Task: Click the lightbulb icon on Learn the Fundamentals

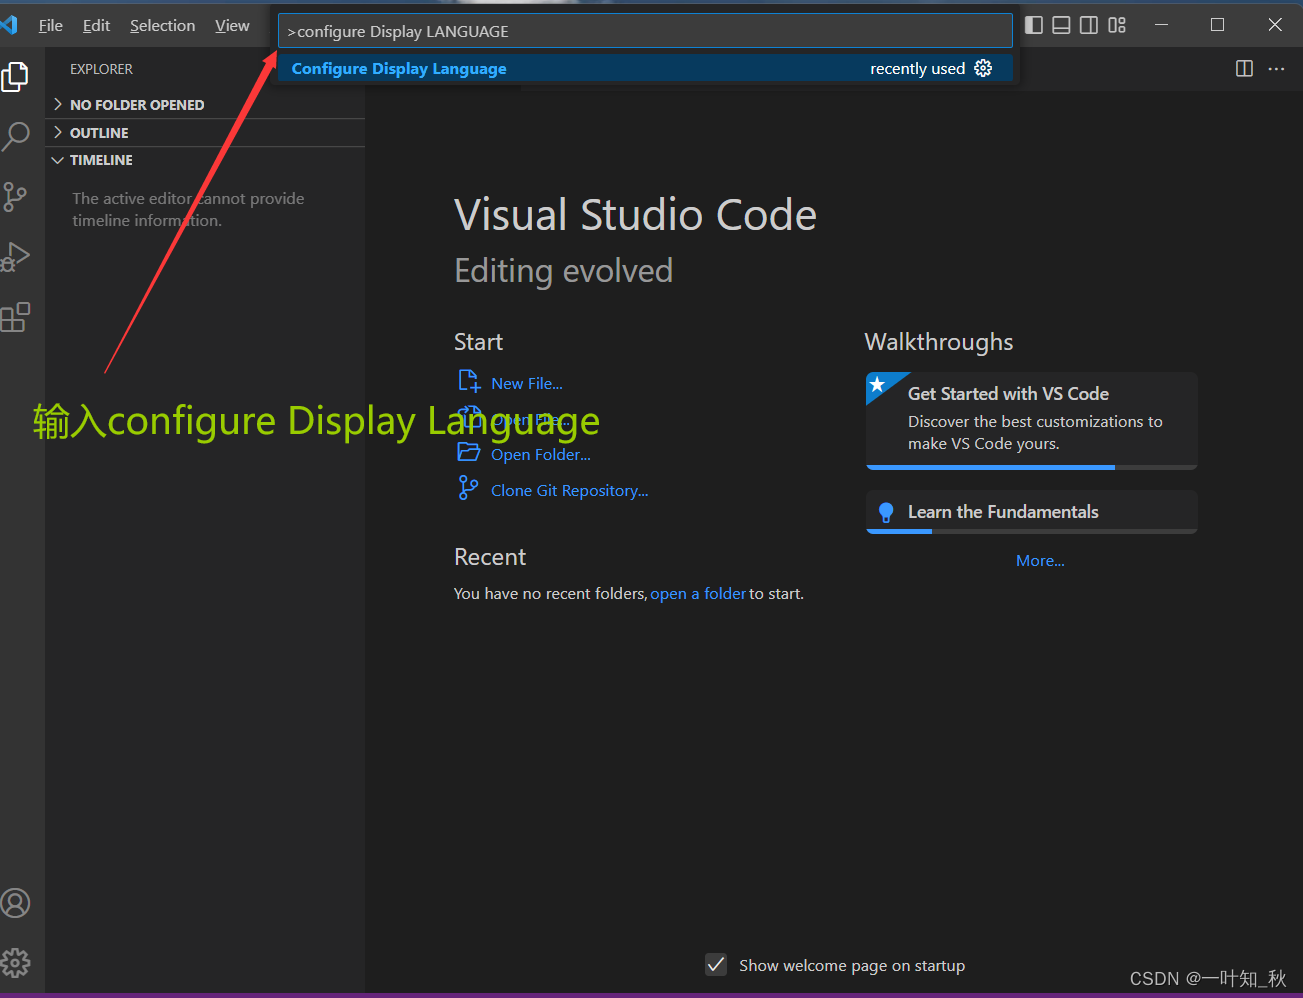Action: 885,512
